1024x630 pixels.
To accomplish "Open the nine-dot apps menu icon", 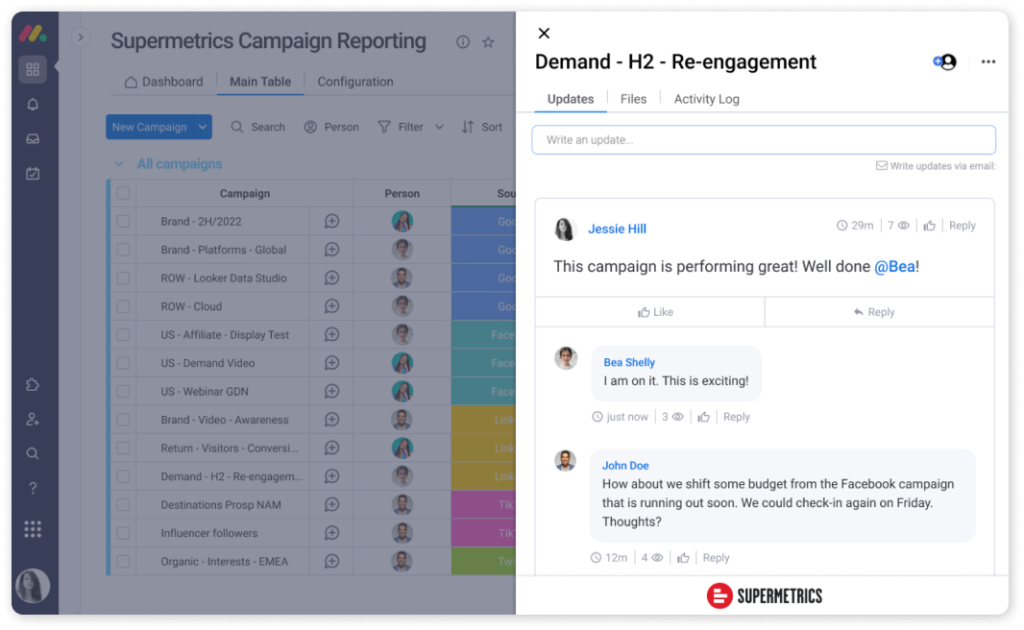I will coord(33,529).
